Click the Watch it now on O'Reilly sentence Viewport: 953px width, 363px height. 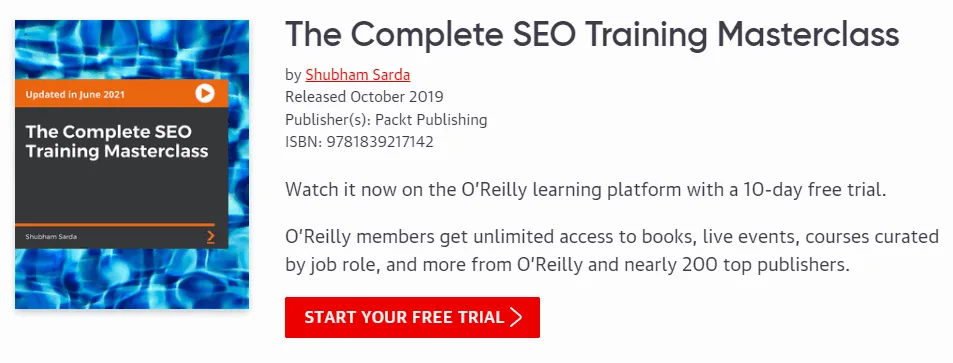[586, 190]
